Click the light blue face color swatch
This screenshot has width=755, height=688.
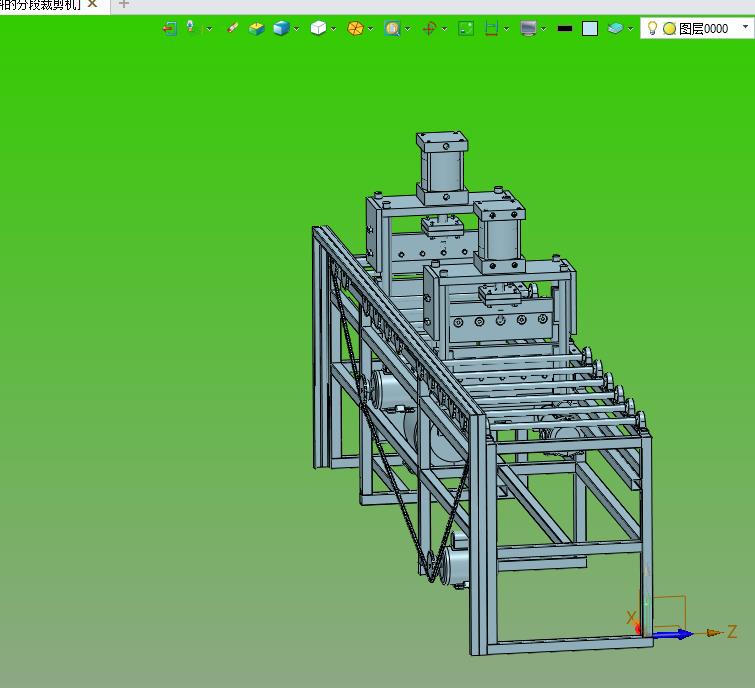click(590, 29)
